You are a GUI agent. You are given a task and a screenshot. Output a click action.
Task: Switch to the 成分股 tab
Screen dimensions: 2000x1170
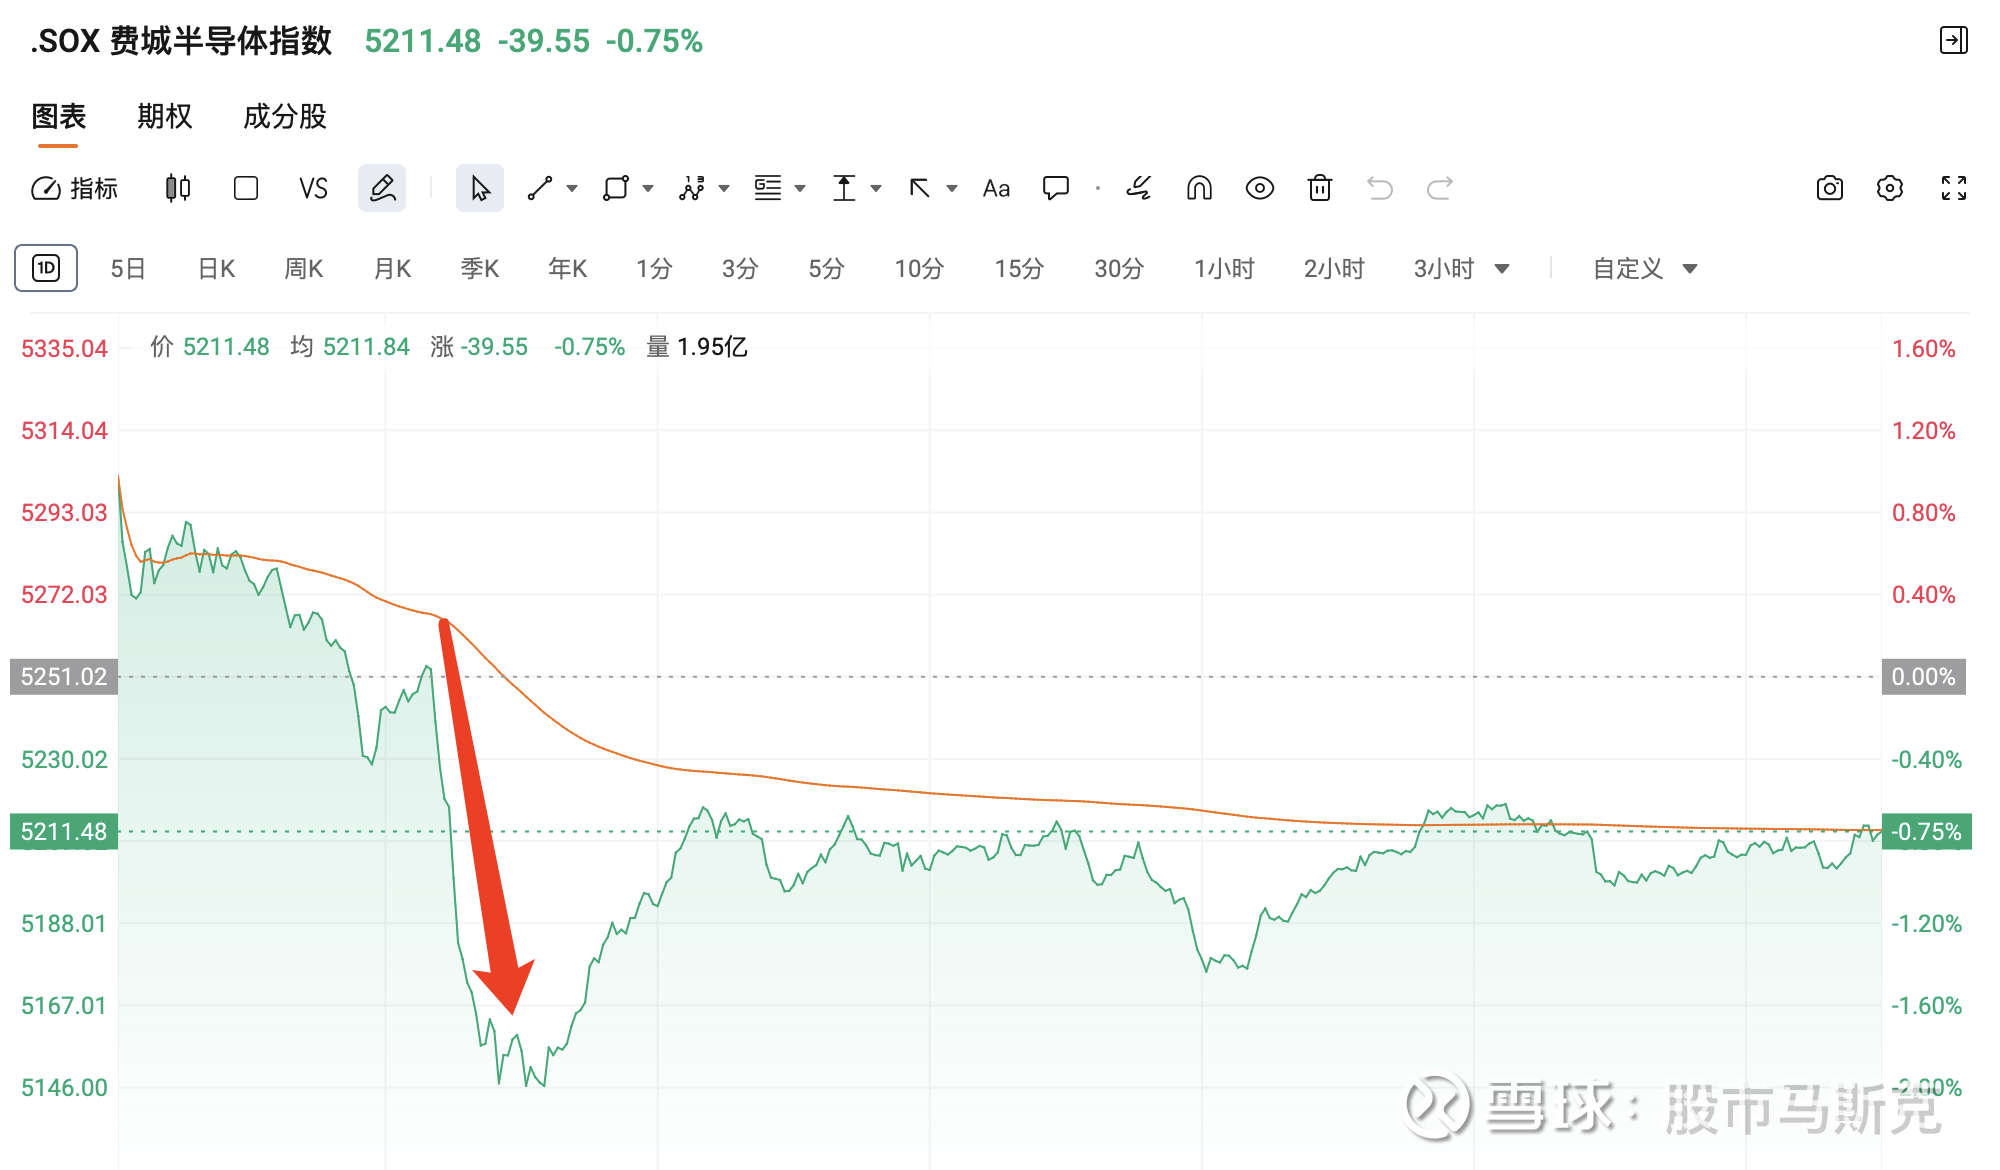[x=285, y=116]
